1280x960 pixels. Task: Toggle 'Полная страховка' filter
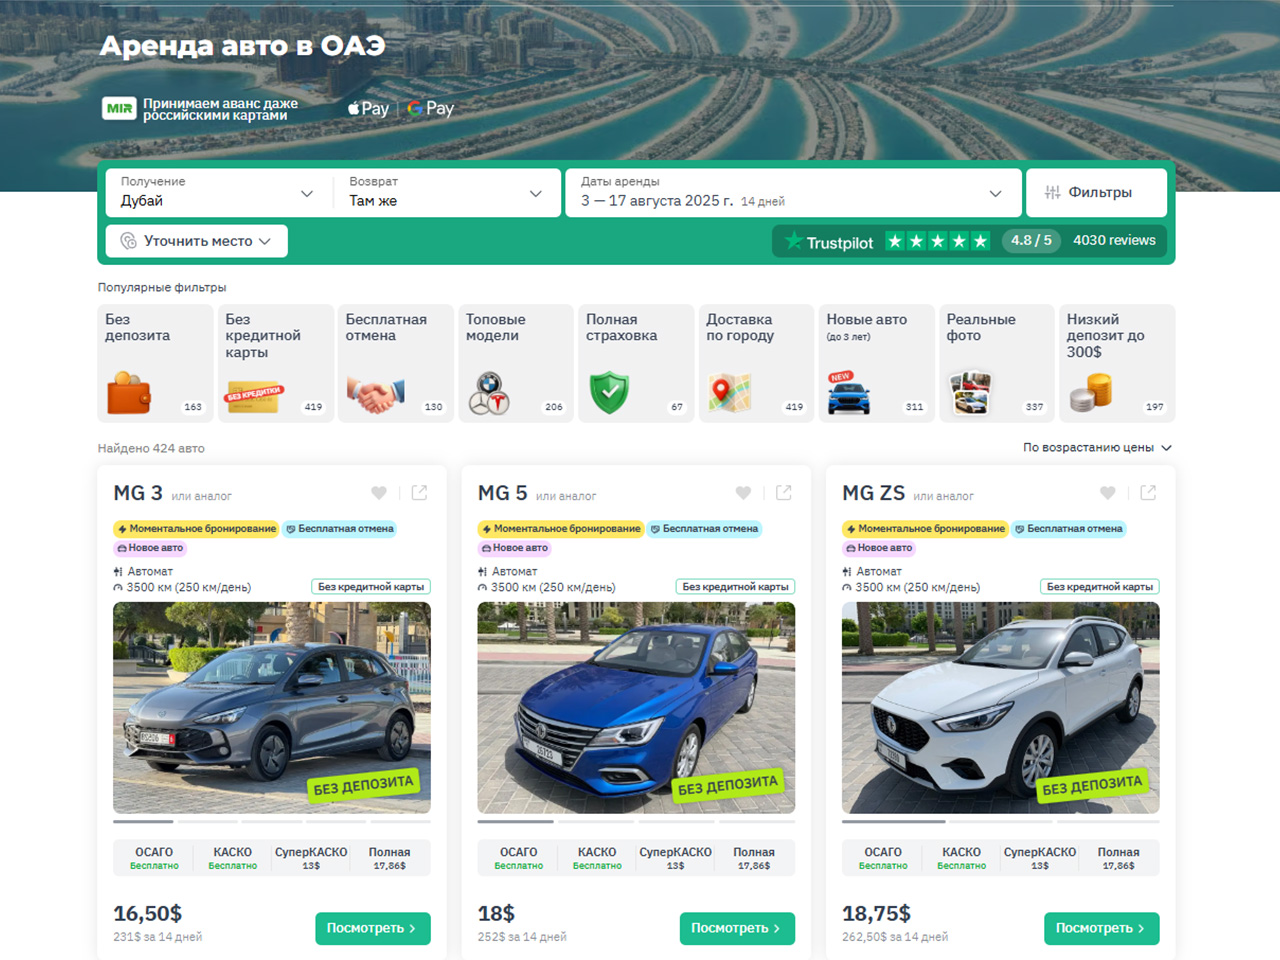(635, 363)
